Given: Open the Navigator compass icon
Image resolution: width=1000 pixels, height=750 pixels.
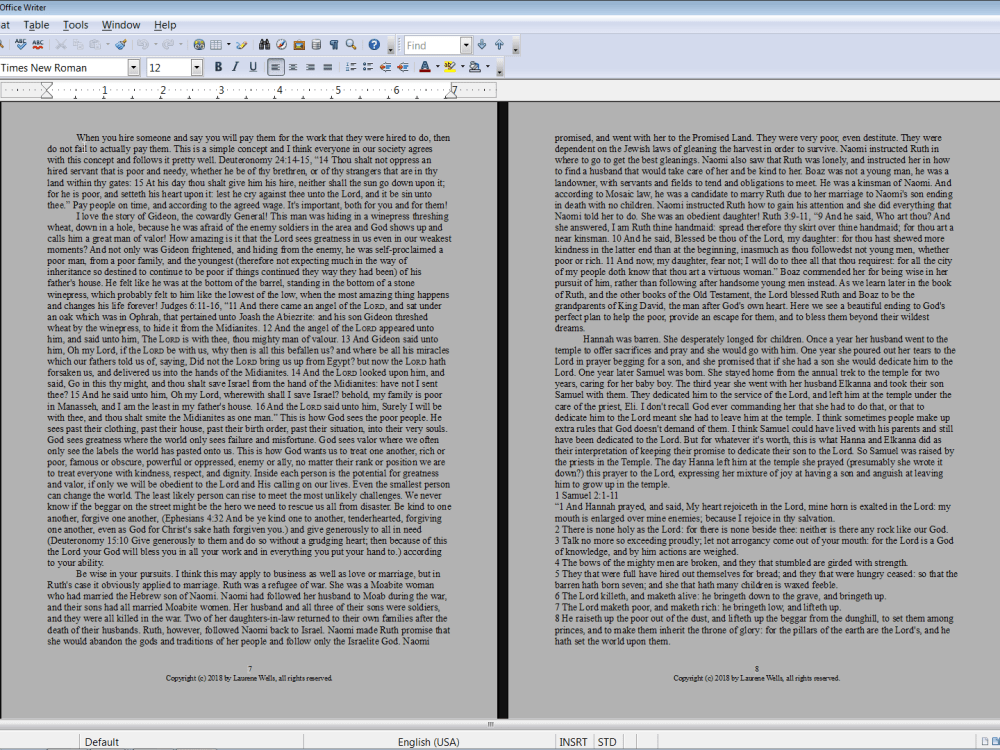Looking at the screenshot, I should coord(282,45).
